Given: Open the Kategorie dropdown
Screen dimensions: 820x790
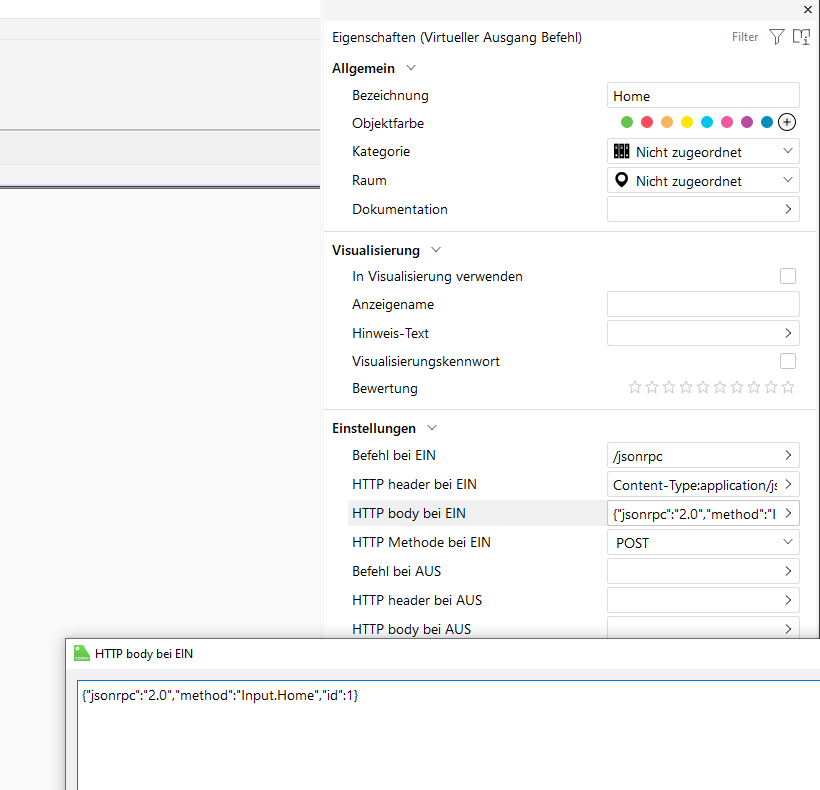Looking at the screenshot, I should point(703,152).
